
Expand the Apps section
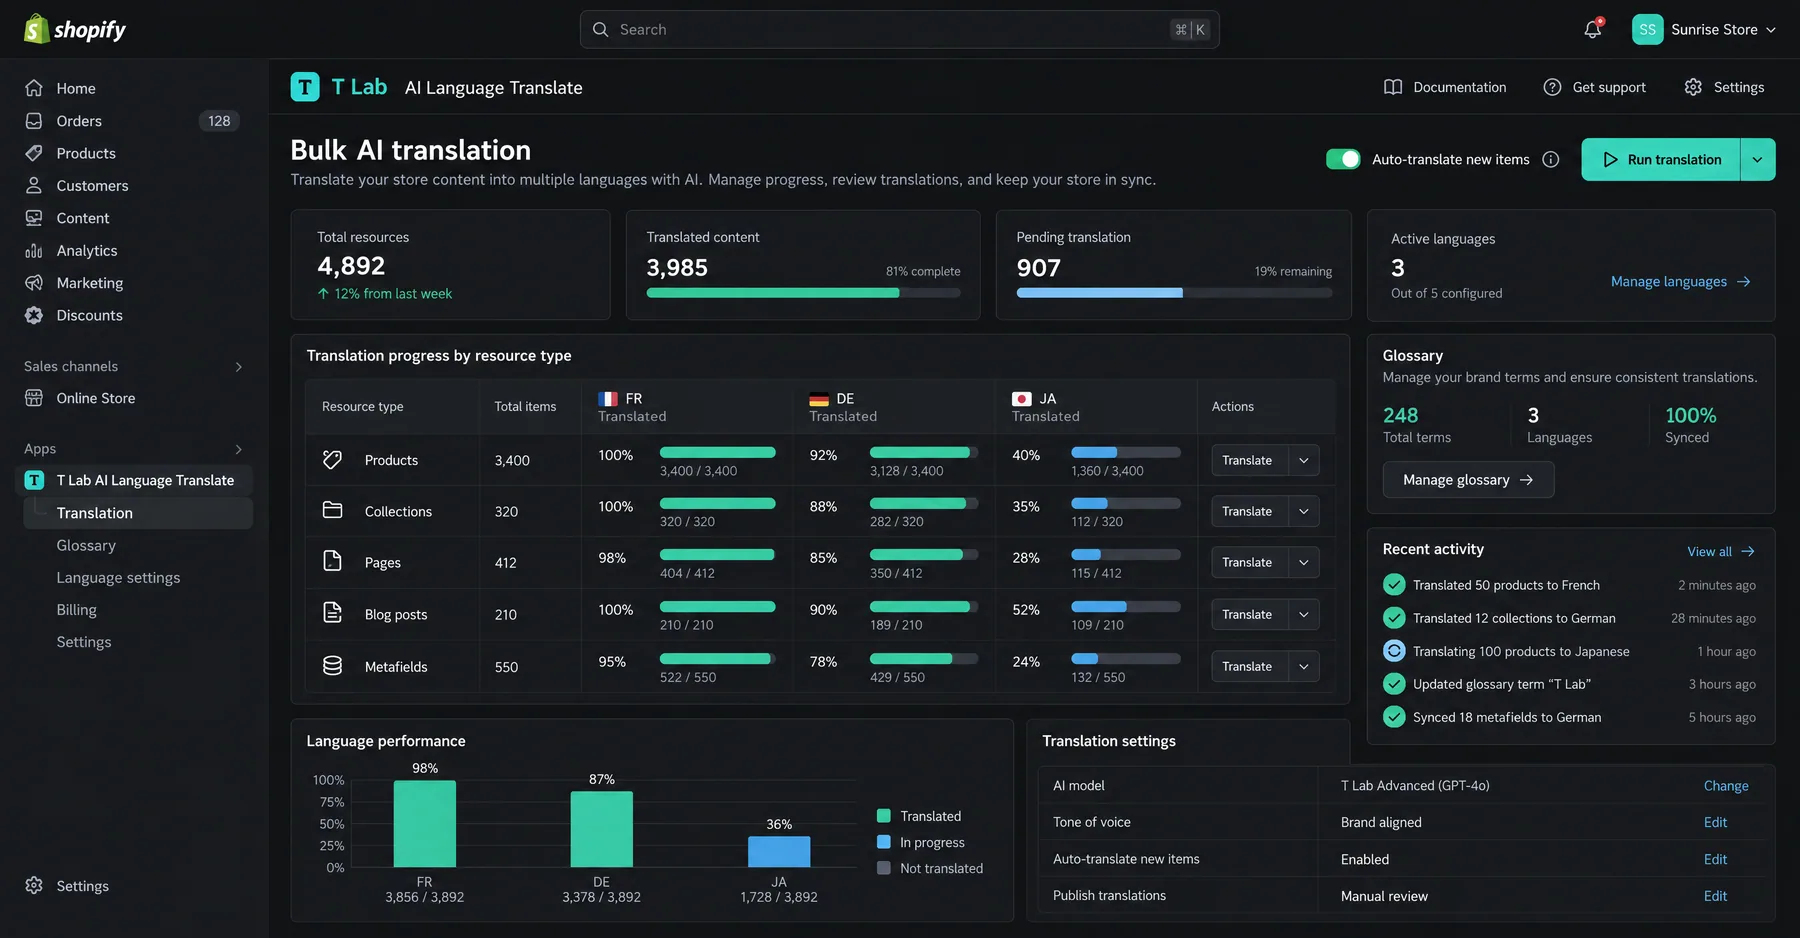[x=238, y=449]
